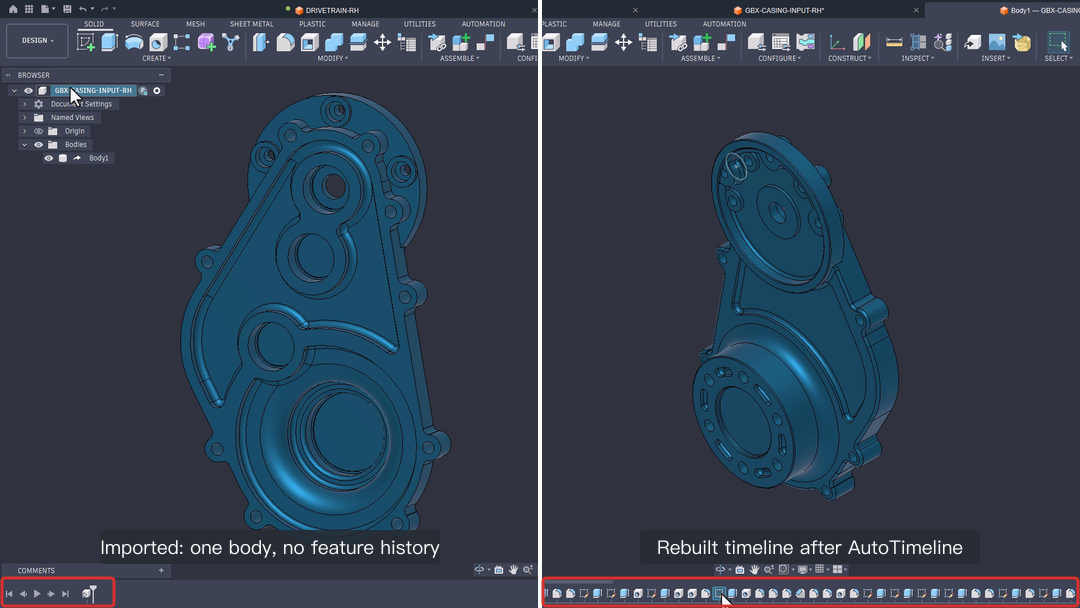The width and height of the screenshot is (1080, 608).
Task: Collapse Bodies folder
Action: (x=25, y=145)
